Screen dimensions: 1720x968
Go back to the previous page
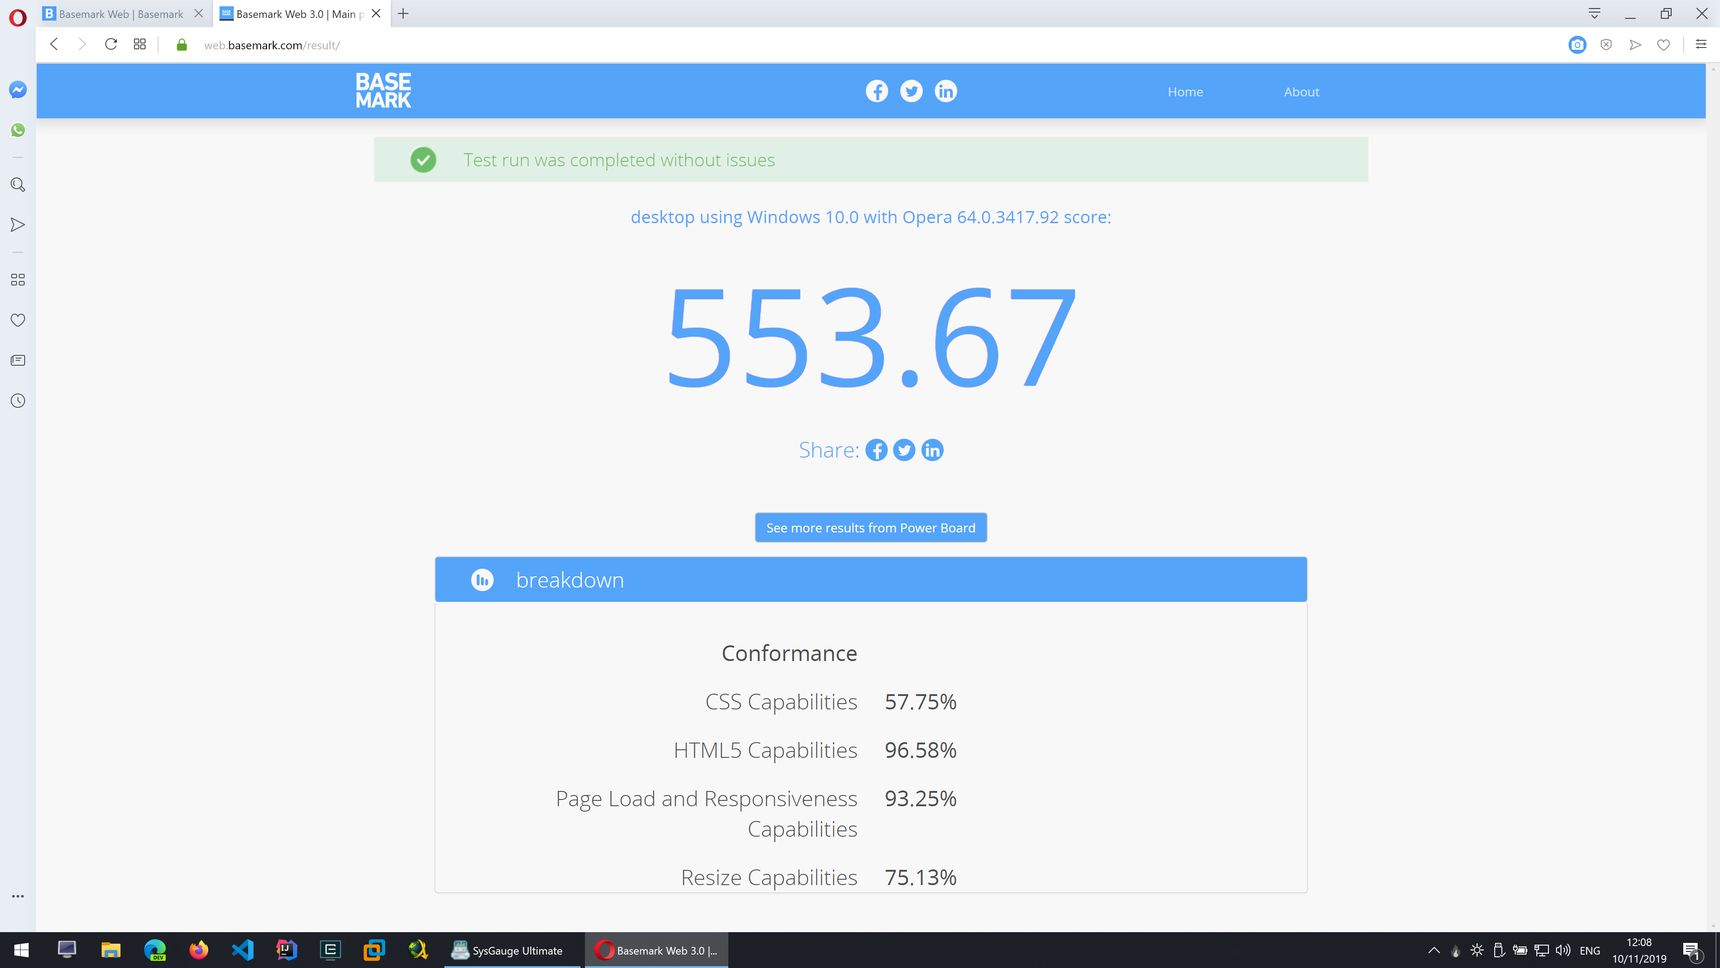(54, 44)
